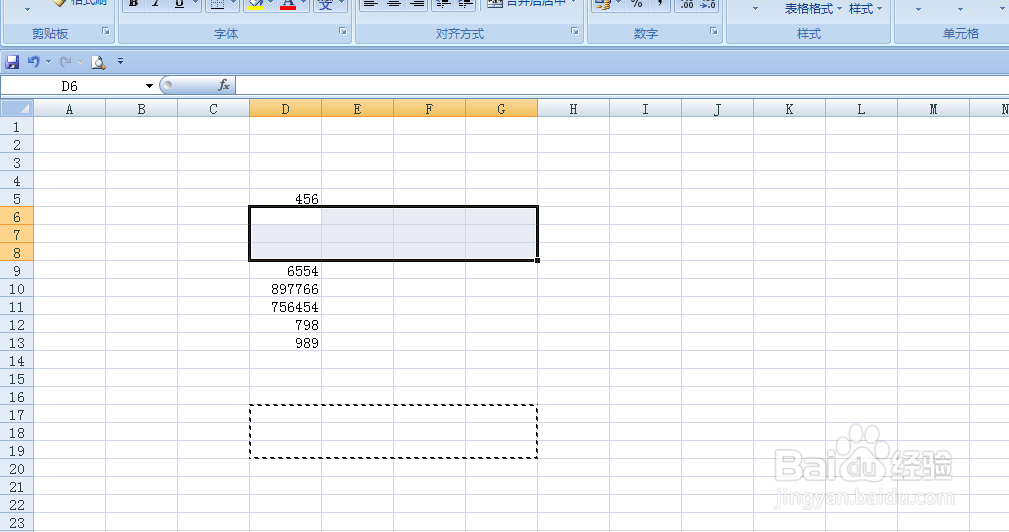This screenshot has width=1009, height=532.
Task: Toggle Bold formatting
Action: click(x=134, y=4)
